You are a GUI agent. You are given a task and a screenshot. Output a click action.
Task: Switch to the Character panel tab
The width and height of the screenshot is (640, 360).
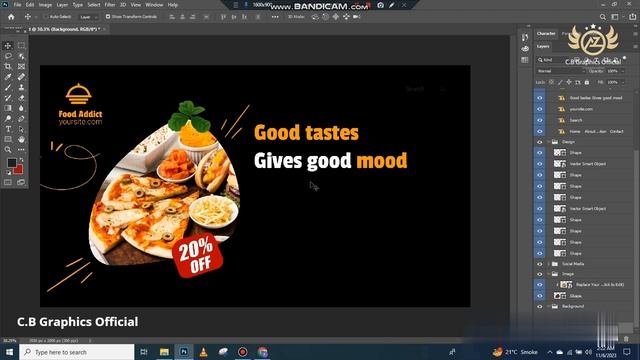click(x=546, y=33)
